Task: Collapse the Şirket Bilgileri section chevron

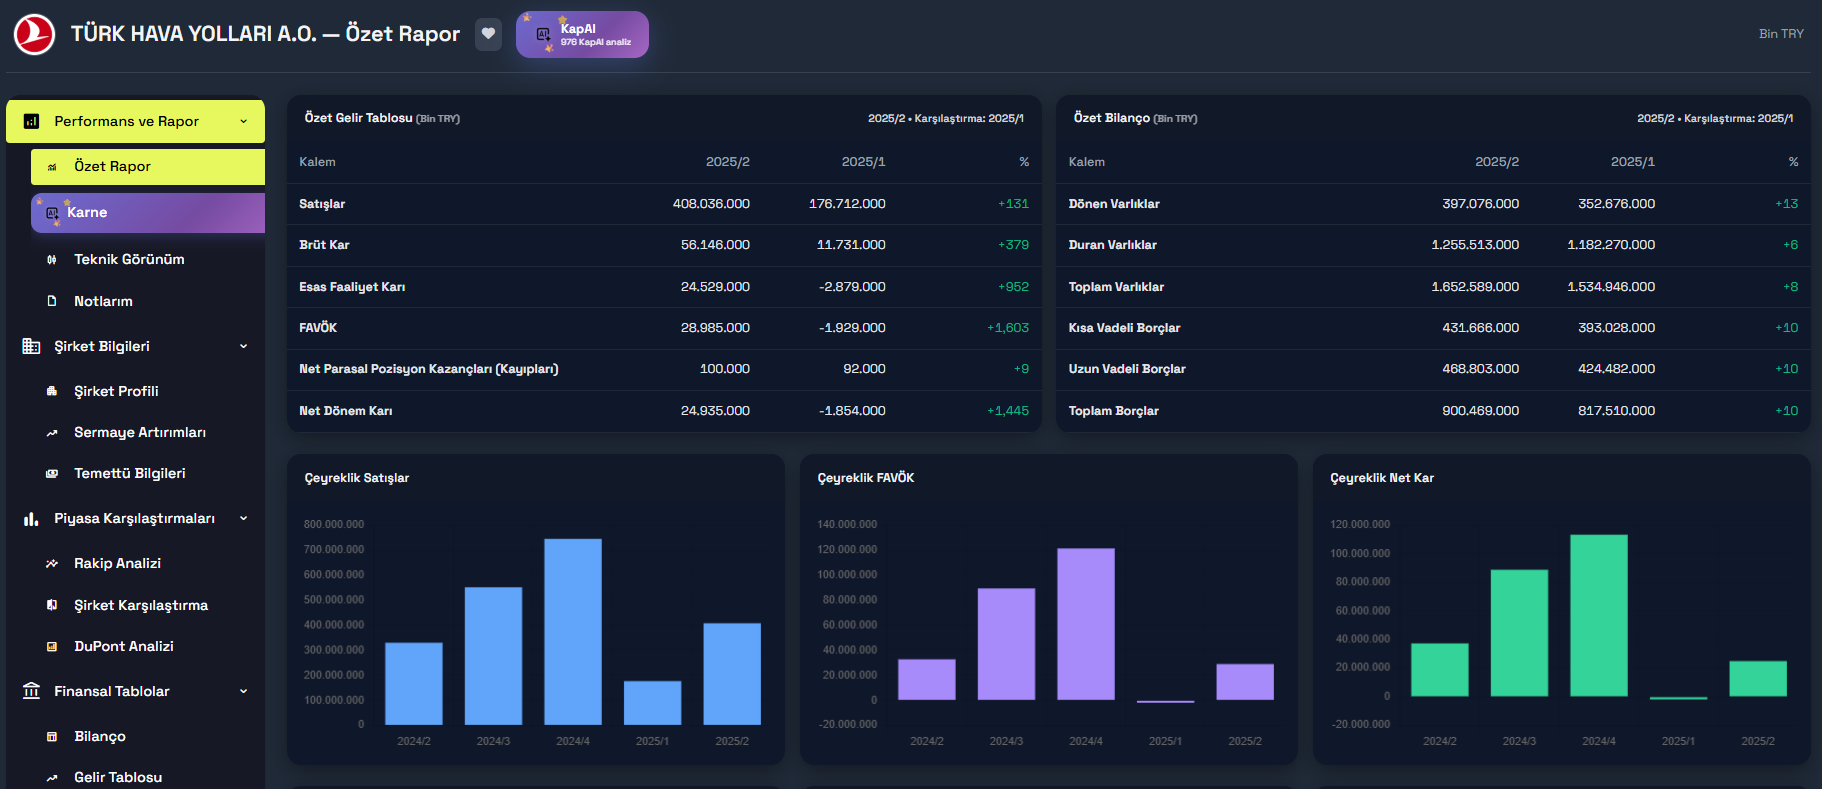Action: click(243, 346)
